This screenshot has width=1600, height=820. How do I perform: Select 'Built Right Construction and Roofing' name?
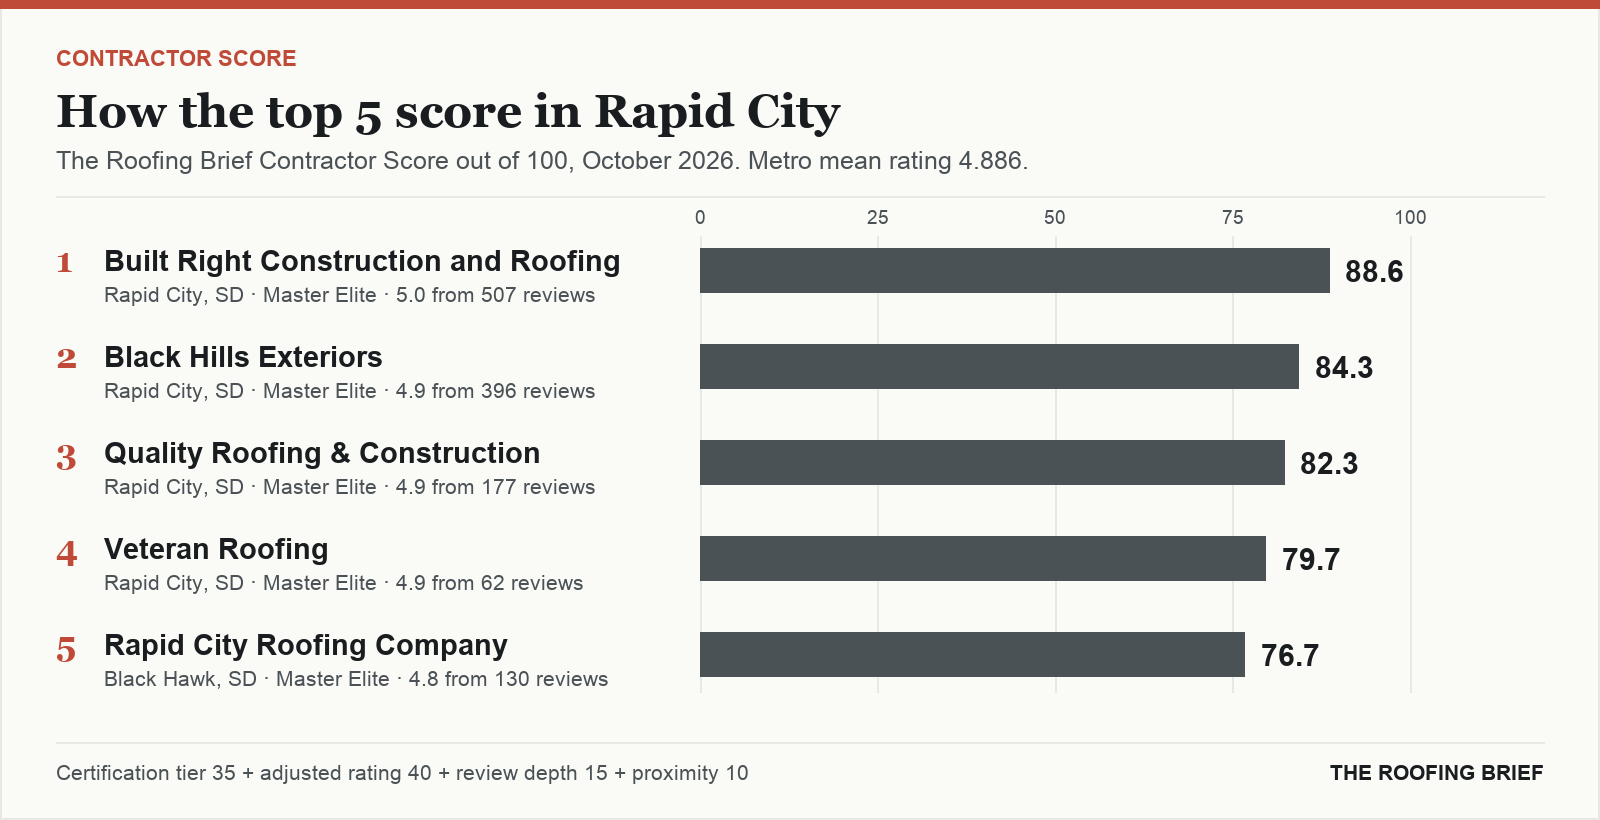362,261
